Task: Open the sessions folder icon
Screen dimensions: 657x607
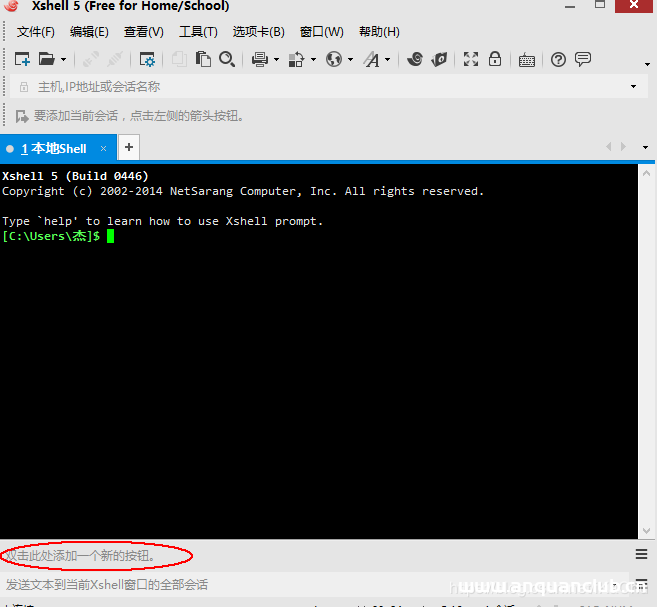Action: click(47, 59)
